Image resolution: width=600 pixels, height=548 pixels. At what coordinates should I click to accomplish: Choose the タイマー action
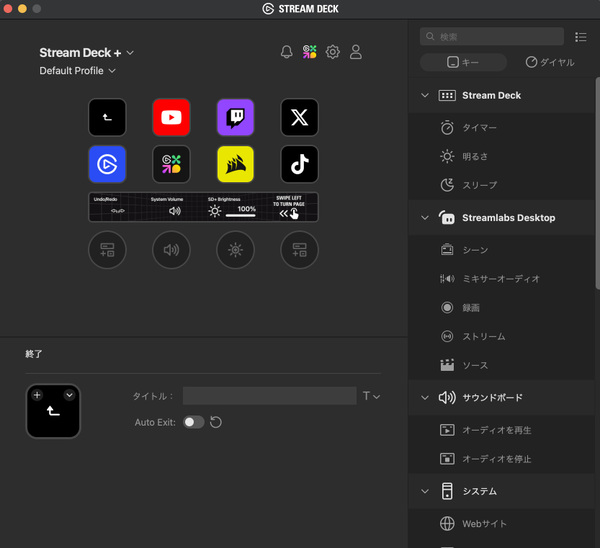tap(501, 127)
